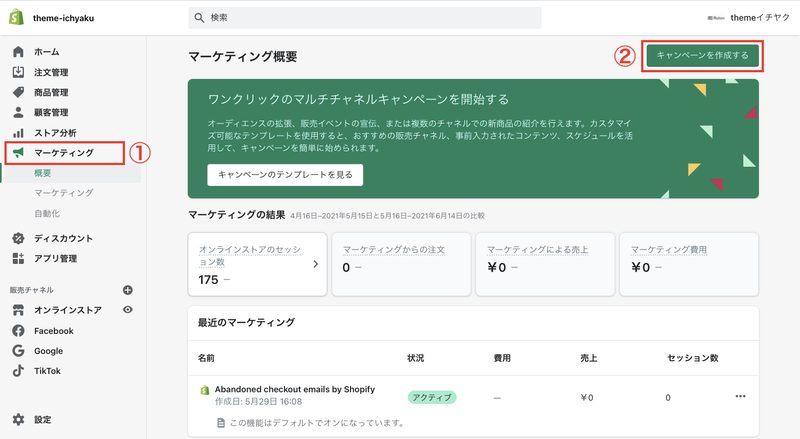Open ディスカウント percent badge icon

point(18,238)
